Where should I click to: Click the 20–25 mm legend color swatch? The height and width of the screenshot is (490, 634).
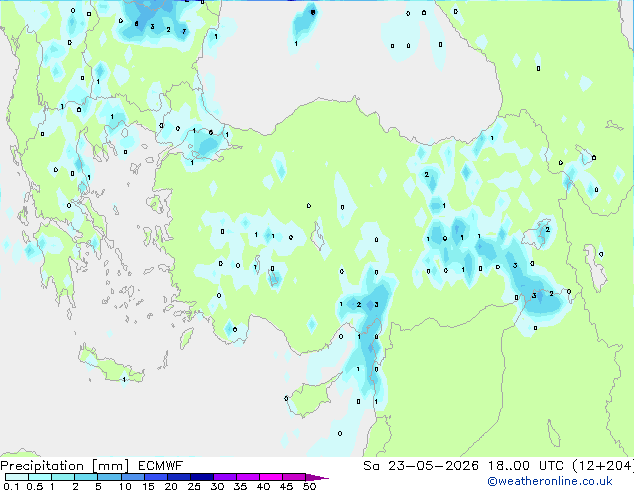(x=179, y=477)
